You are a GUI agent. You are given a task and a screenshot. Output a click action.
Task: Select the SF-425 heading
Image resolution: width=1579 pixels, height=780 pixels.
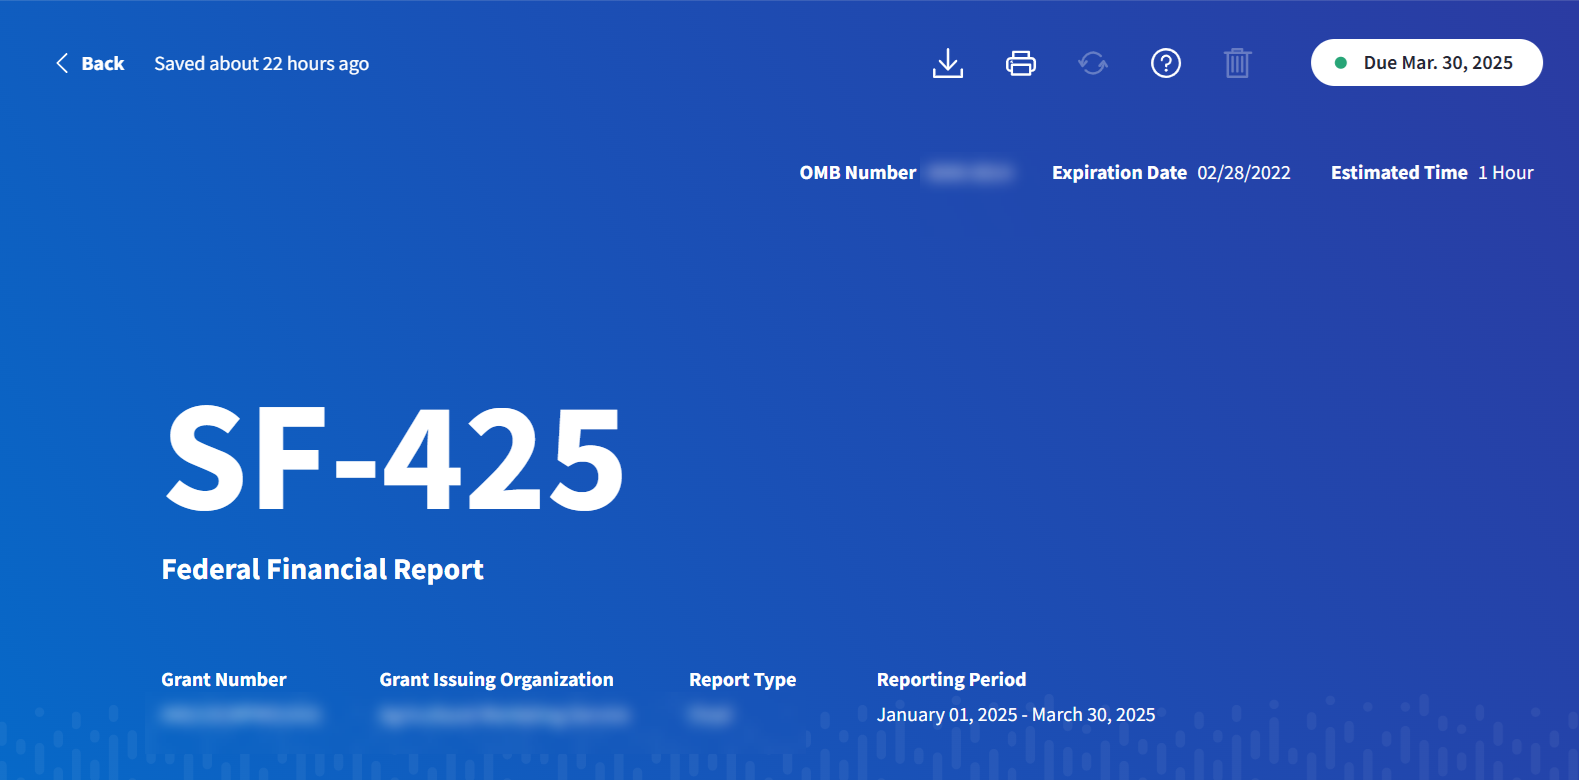coord(394,458)
